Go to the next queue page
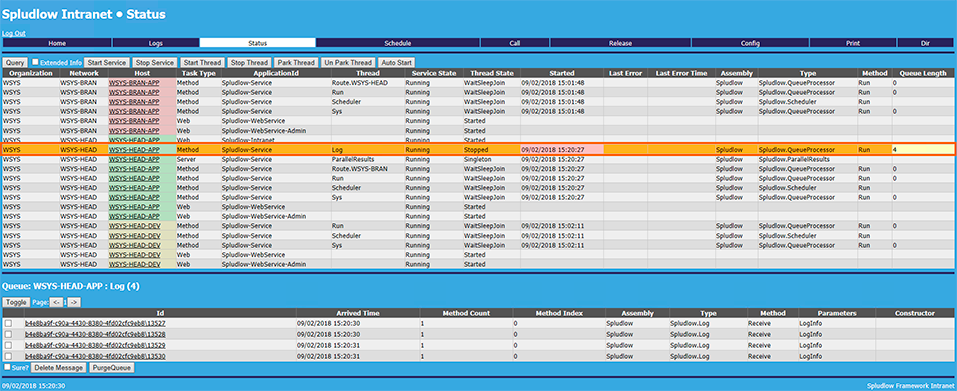 (74, 302)
